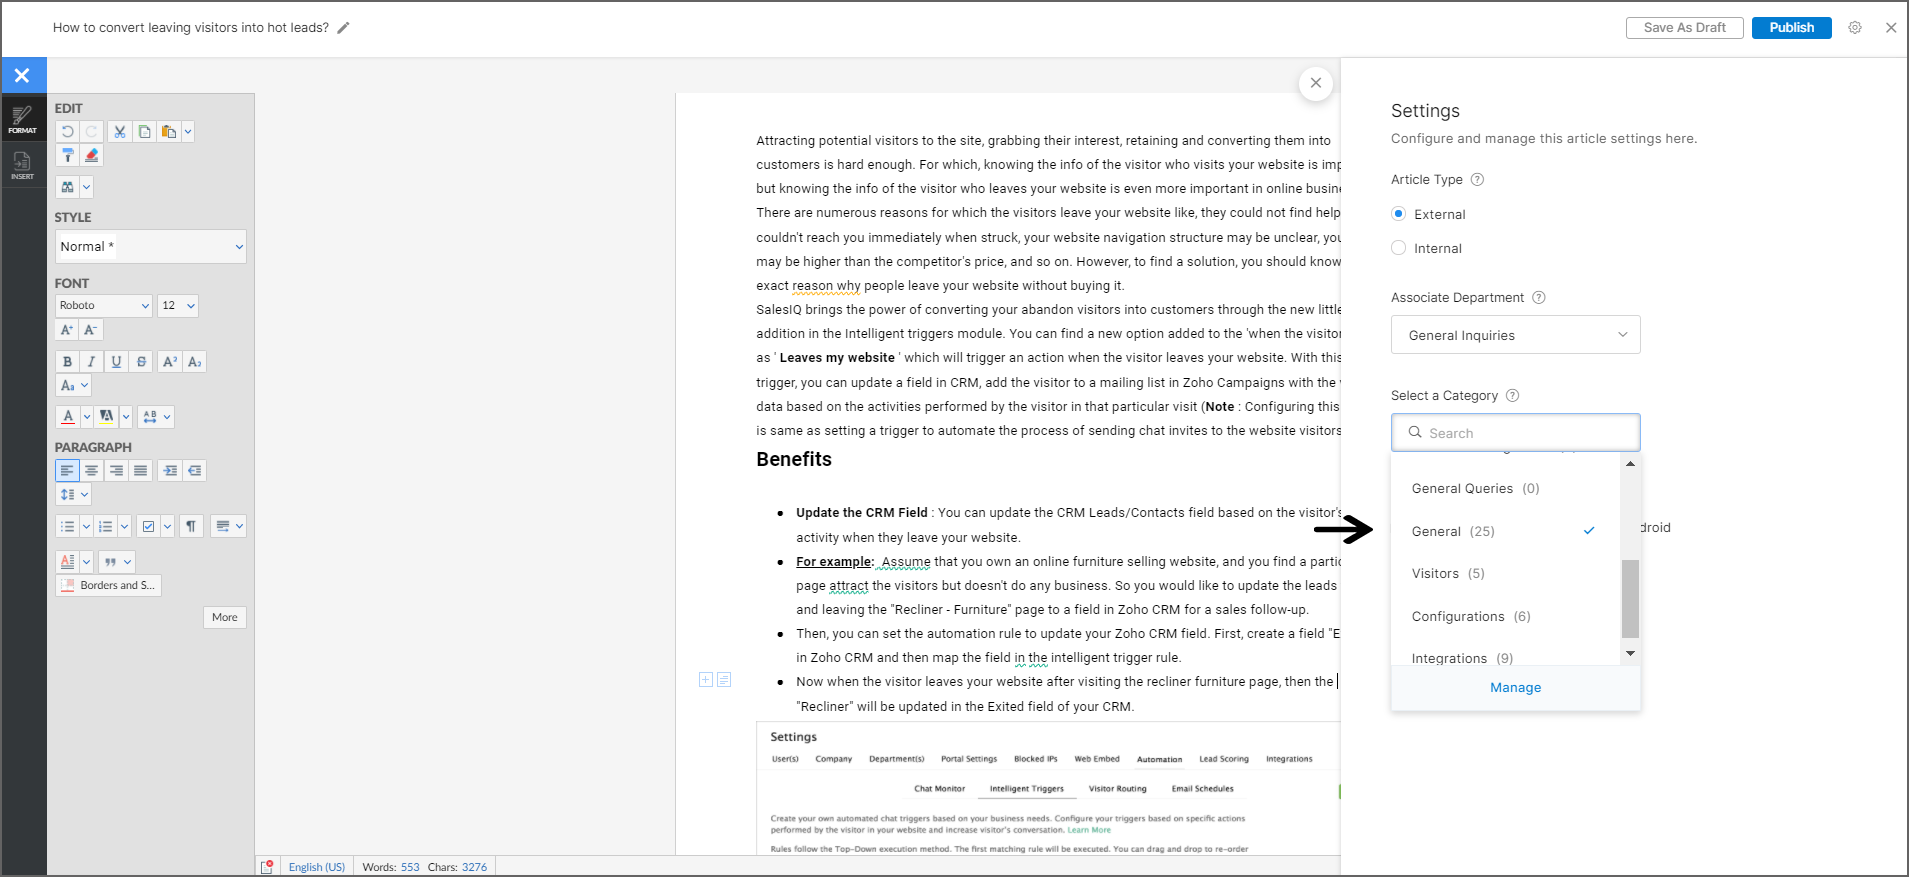Click the pencil icon to rename article title
The height and width of the screenshot is (877, 1909).
point(343,28)
